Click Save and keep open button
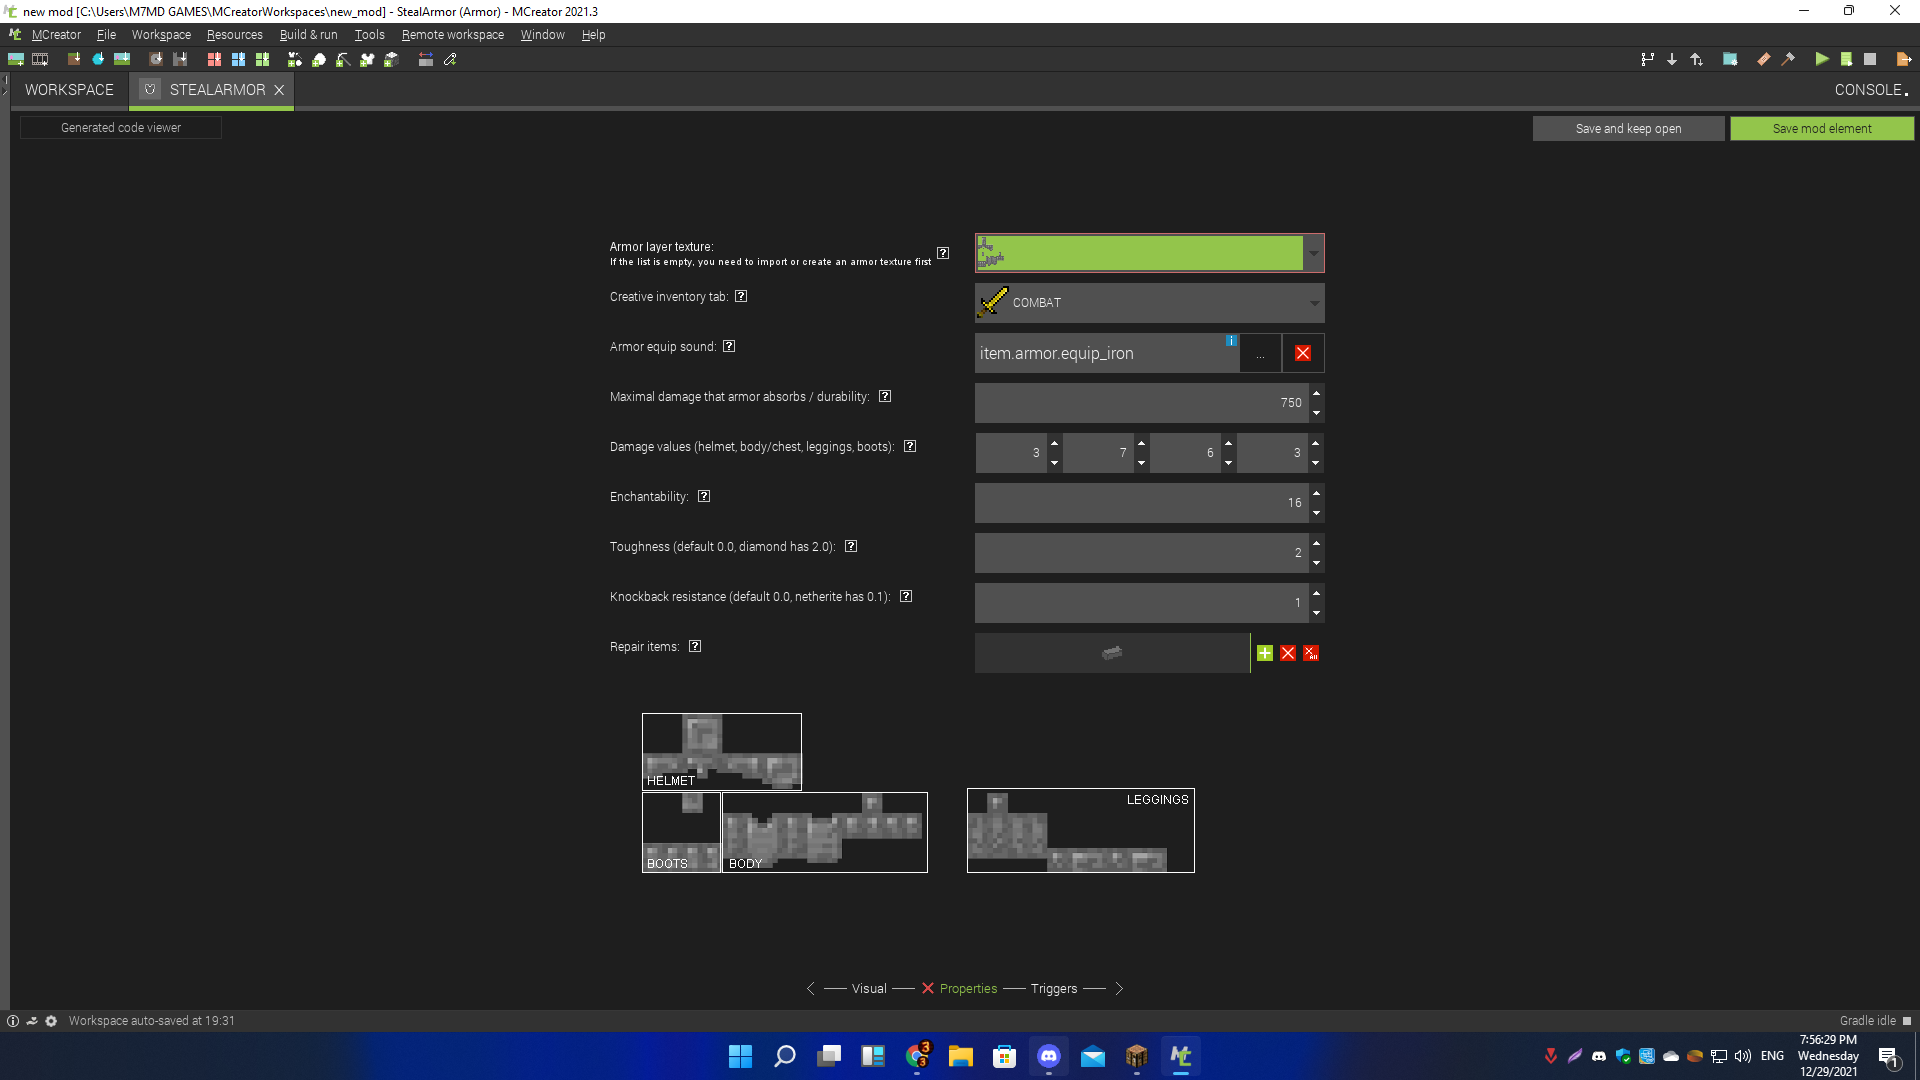Screen dimensions: 1920x1080 click(1628, 129)
